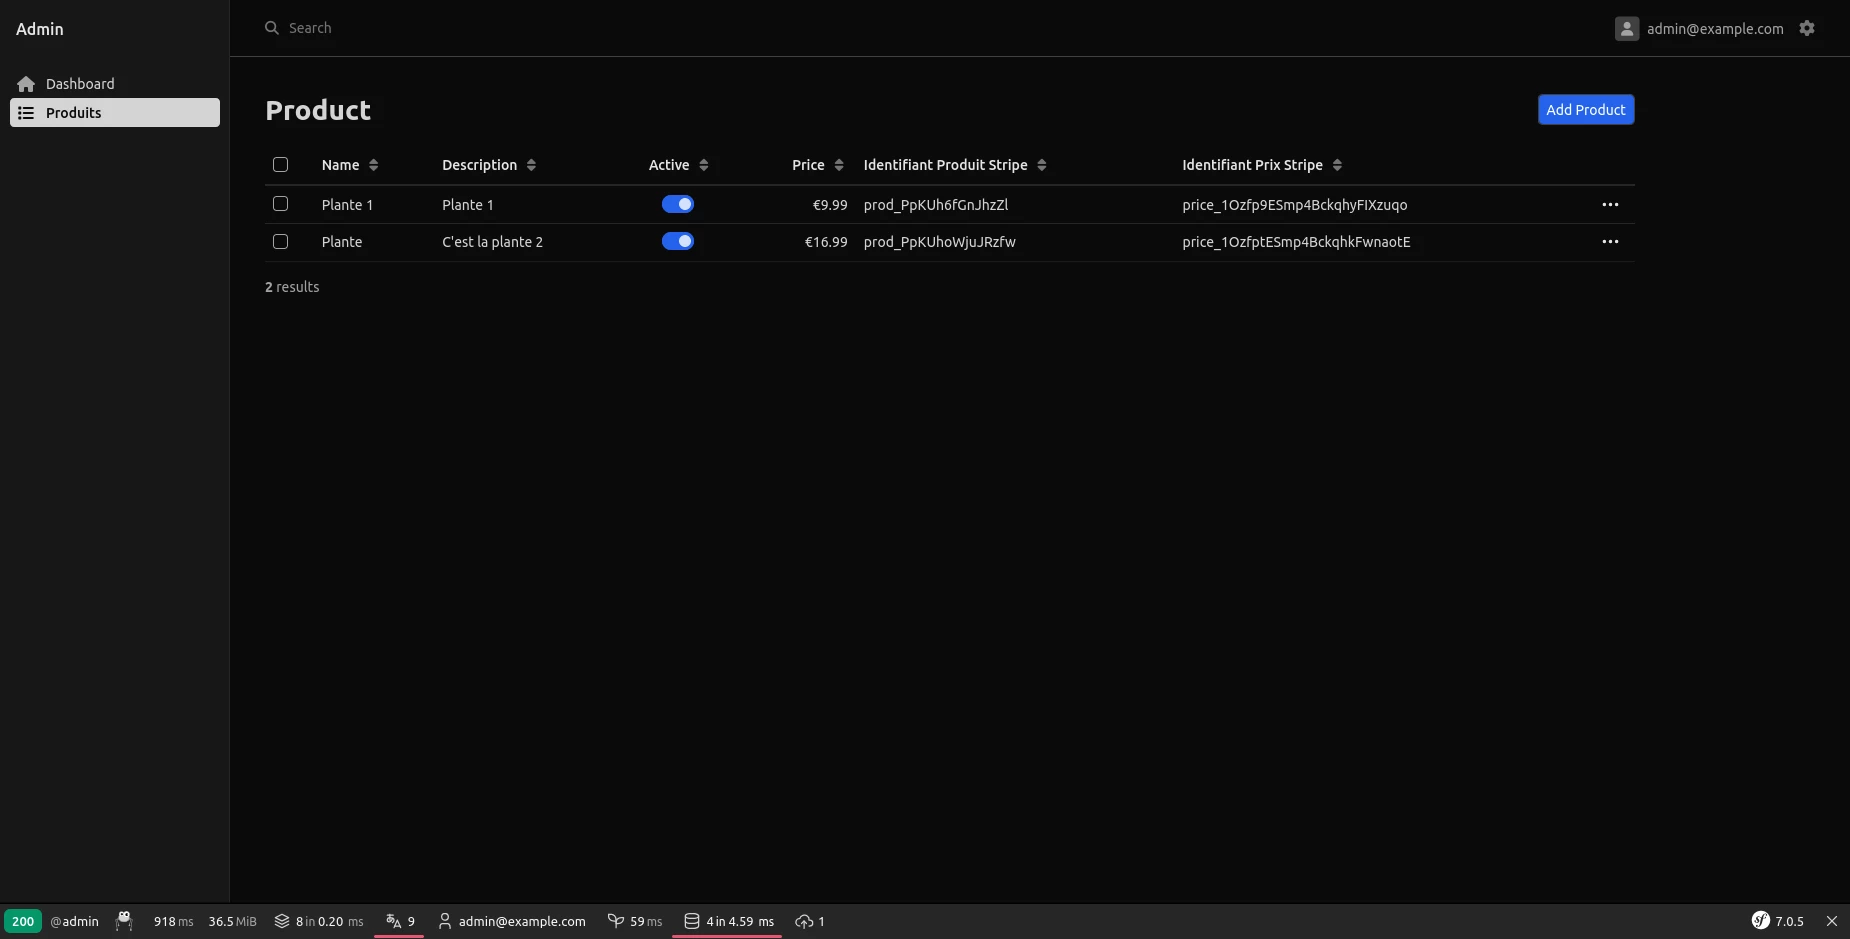Open the settings gear icon
The image size is (1850, 939).
(x=1807, y=28)
